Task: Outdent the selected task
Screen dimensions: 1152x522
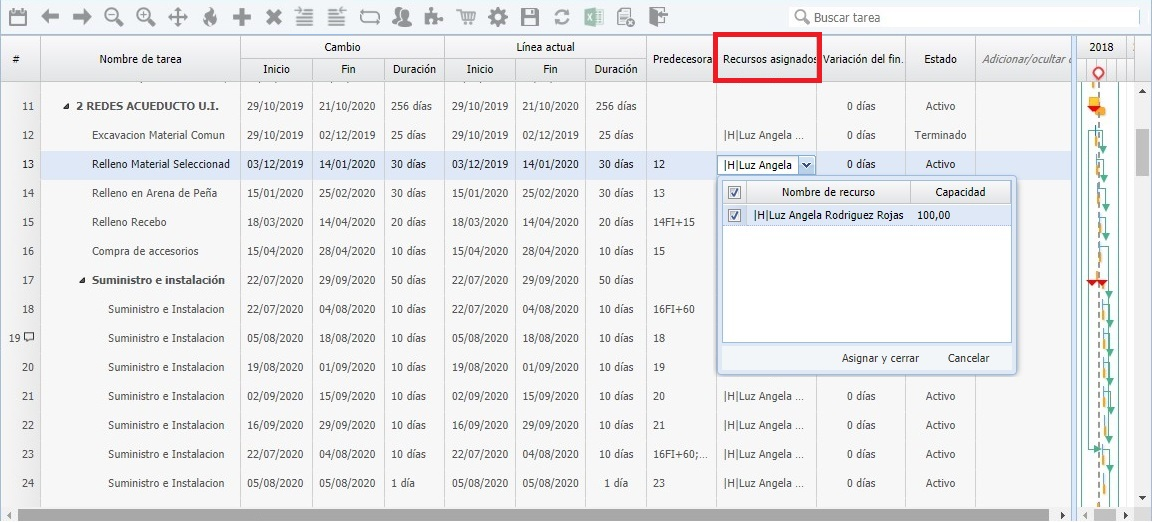Action: (337, 17)
